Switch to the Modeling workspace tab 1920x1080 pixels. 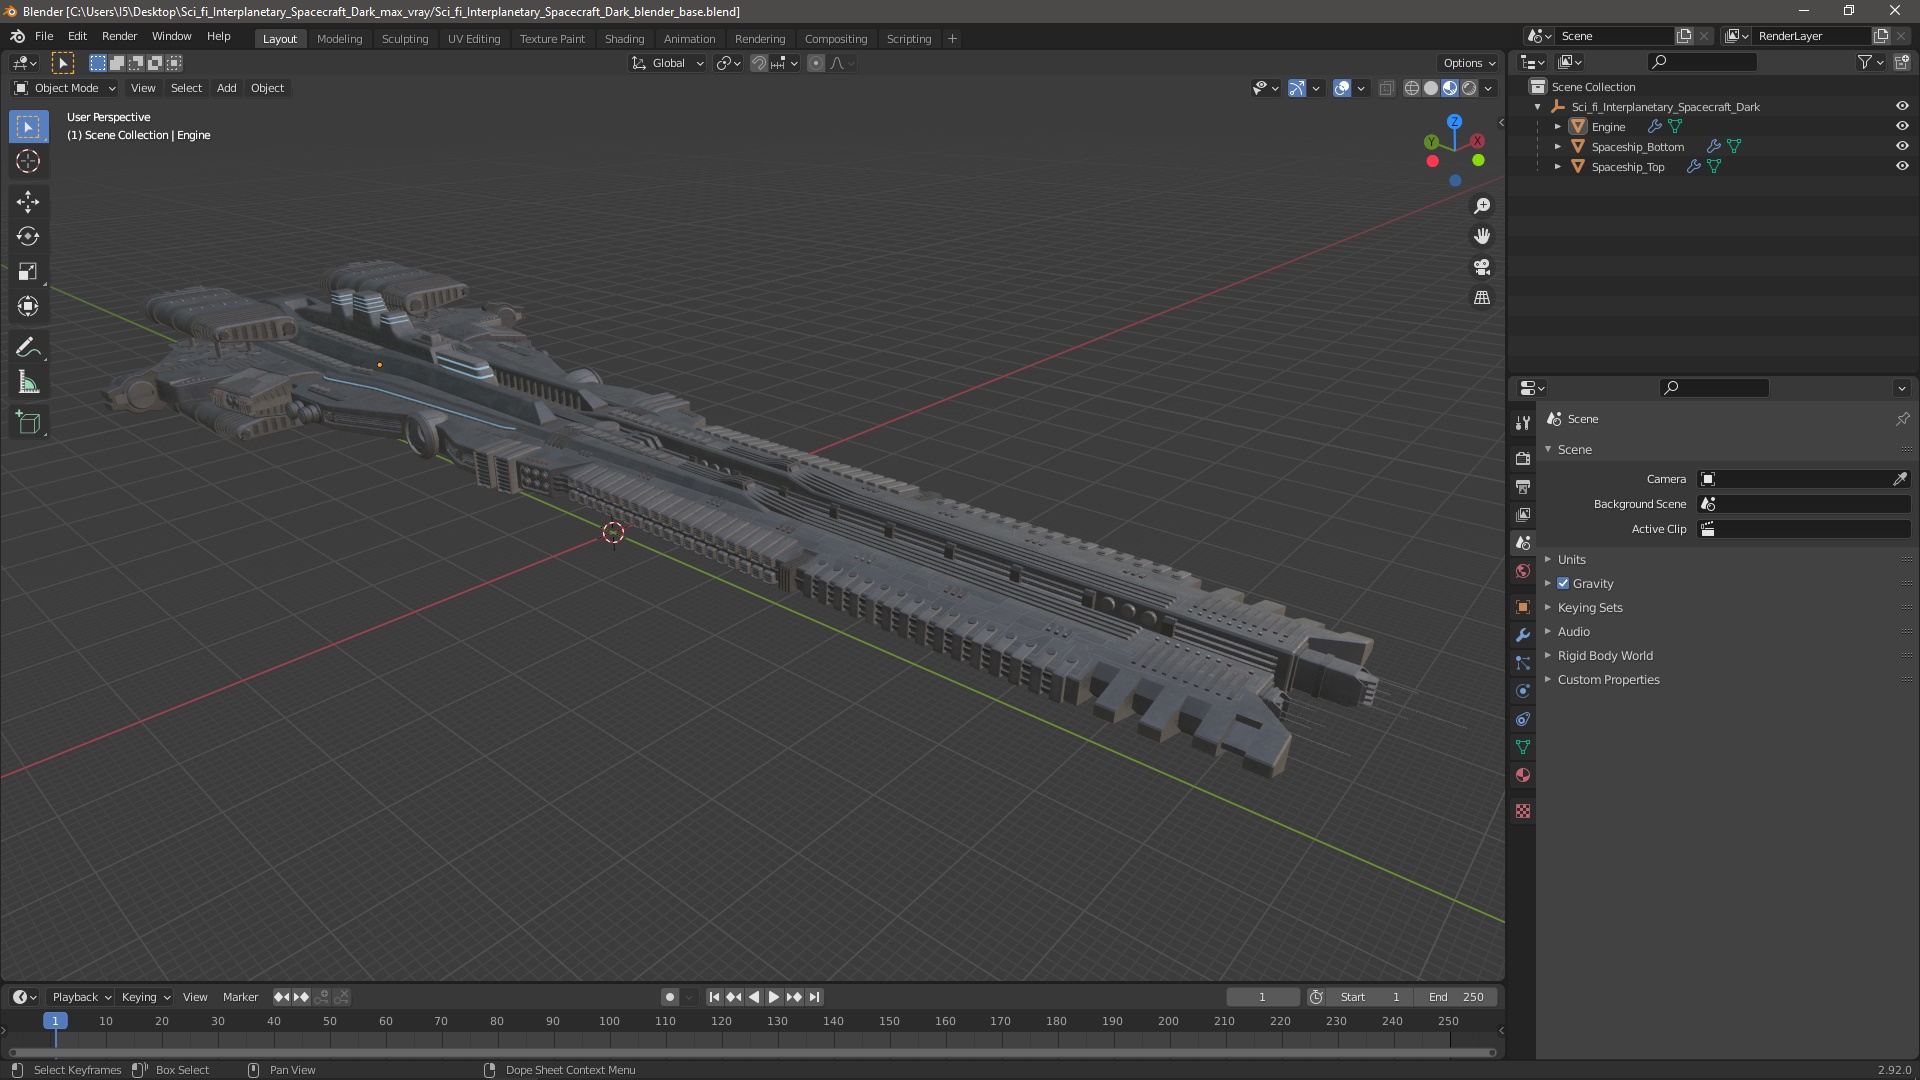point(339,39)
